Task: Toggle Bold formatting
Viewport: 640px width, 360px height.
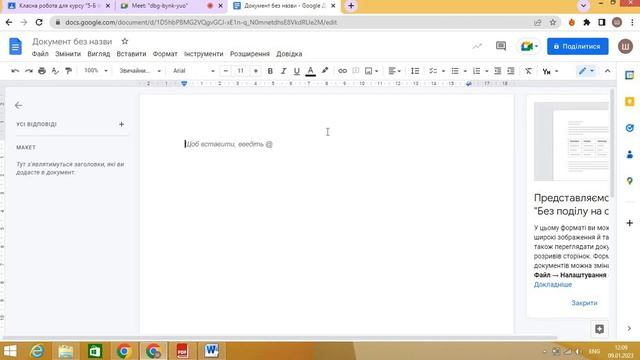Action: [270, 71]
